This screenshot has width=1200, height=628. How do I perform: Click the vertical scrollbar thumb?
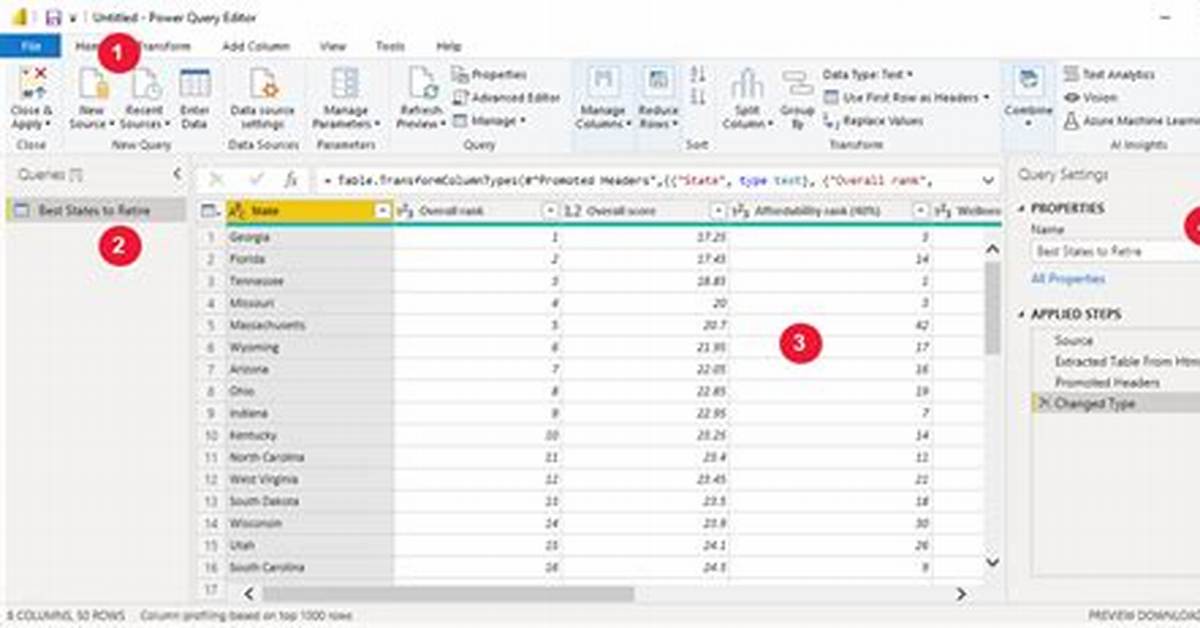coord(992,309)
